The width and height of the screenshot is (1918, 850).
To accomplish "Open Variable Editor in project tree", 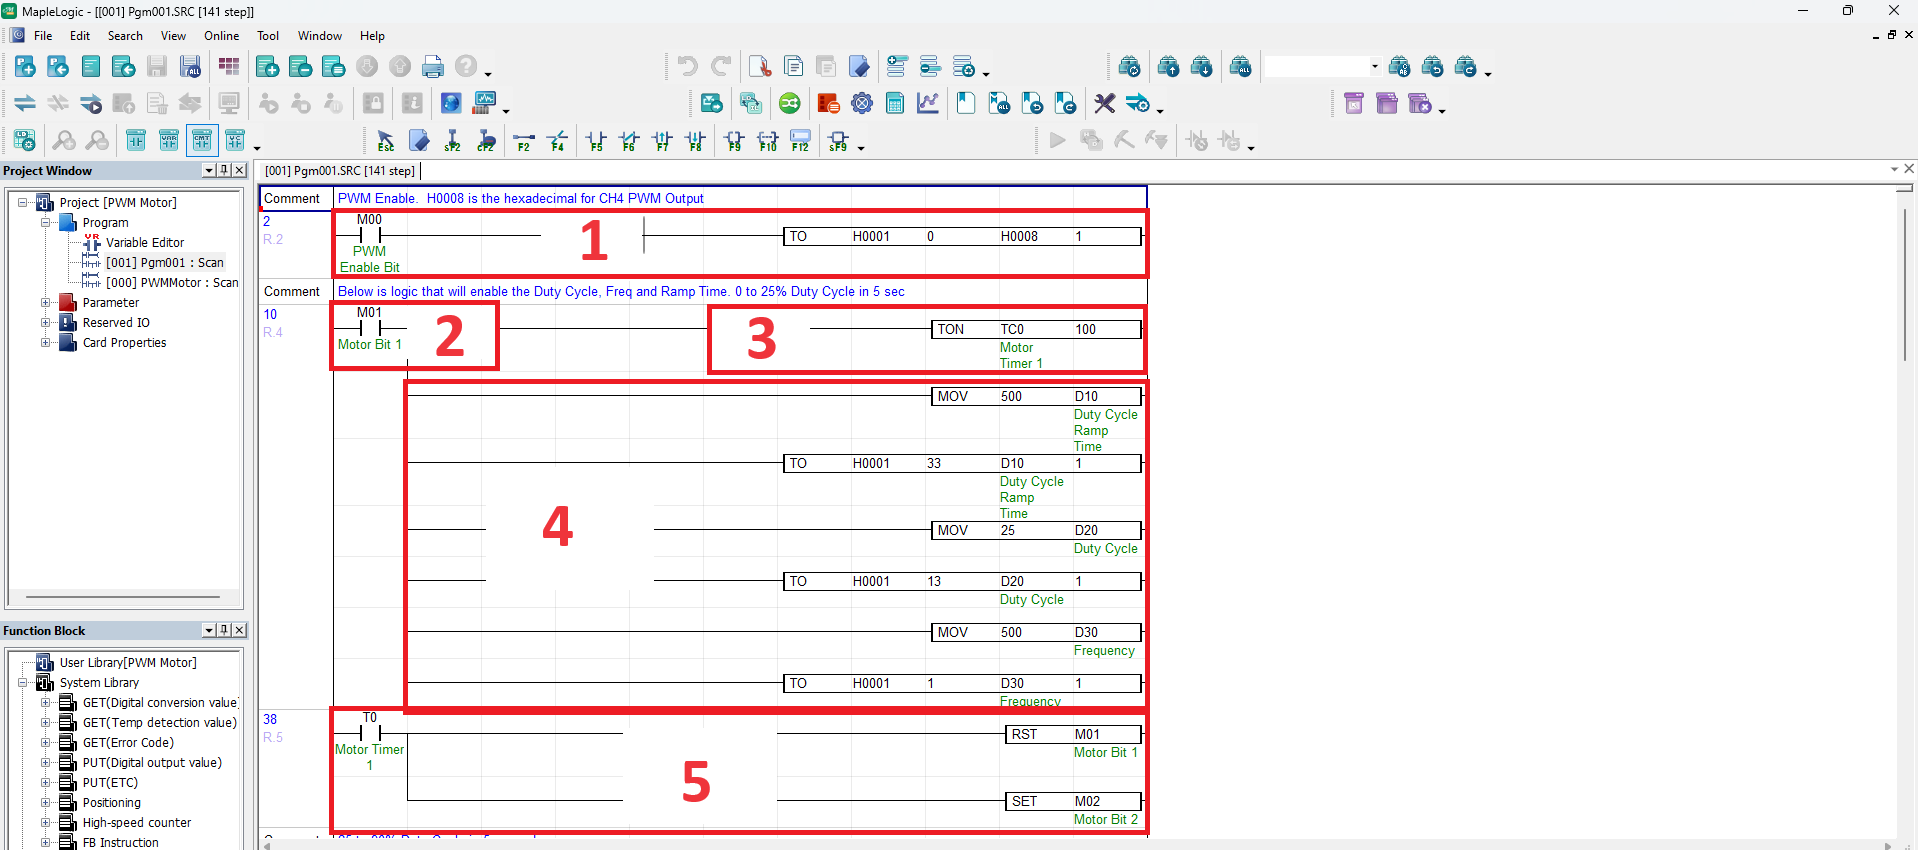I will [145, 243].
